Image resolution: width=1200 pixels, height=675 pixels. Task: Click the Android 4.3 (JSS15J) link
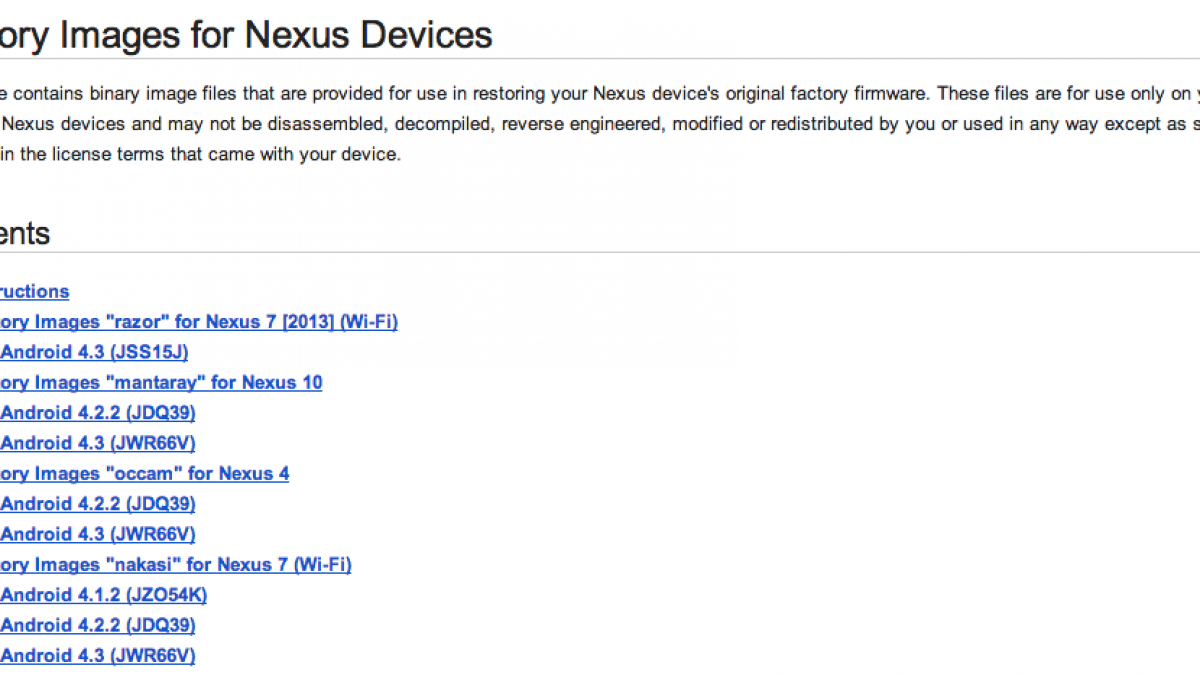point(95,352)
